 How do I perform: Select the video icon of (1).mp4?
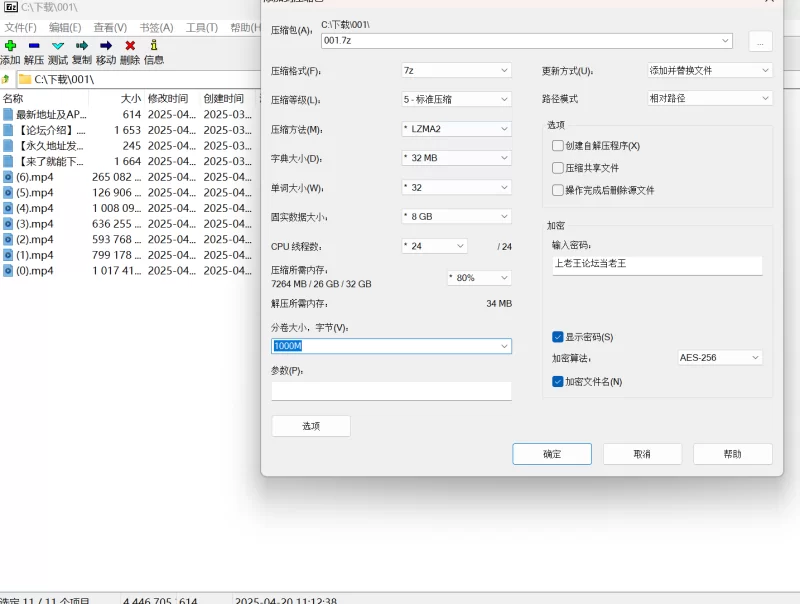(x=8, y=255)
